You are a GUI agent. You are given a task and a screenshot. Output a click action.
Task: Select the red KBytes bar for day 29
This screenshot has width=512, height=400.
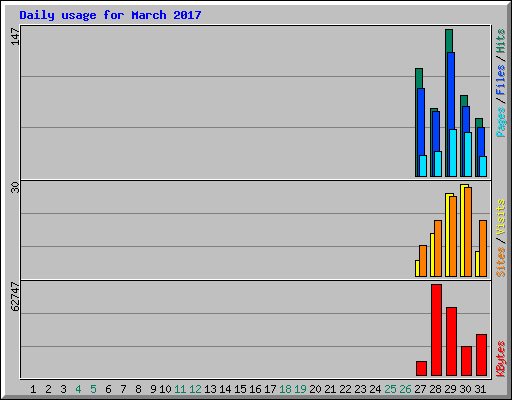pos(451,341)
